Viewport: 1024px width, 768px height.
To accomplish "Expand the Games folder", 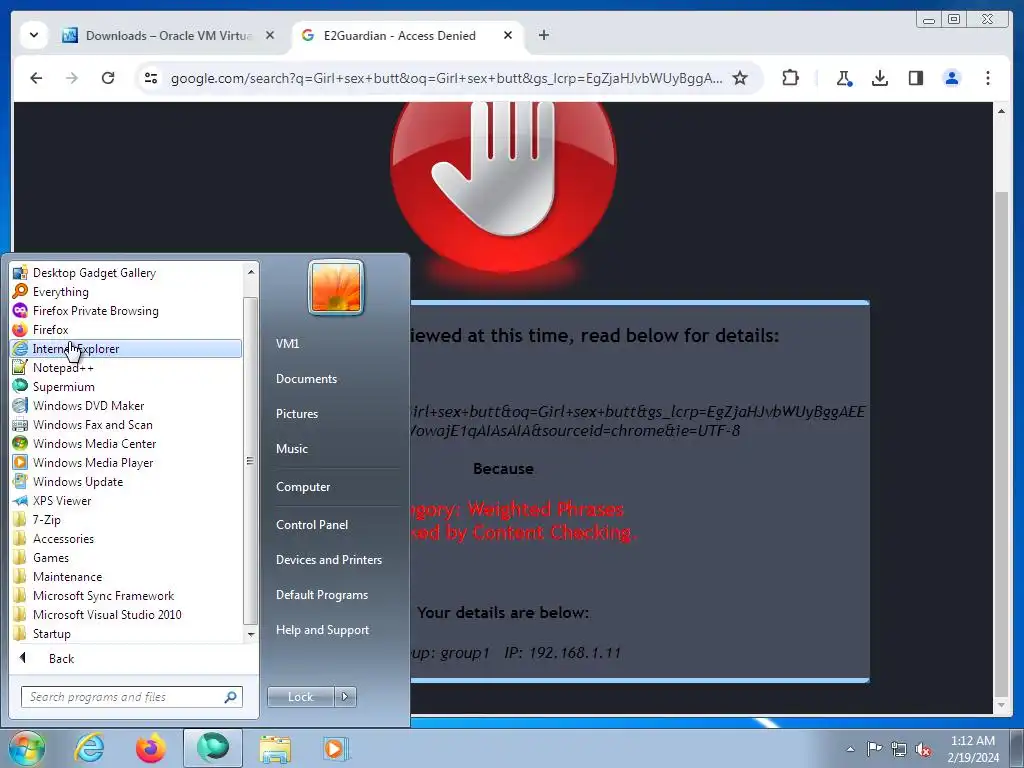I will tap(126, 558).
